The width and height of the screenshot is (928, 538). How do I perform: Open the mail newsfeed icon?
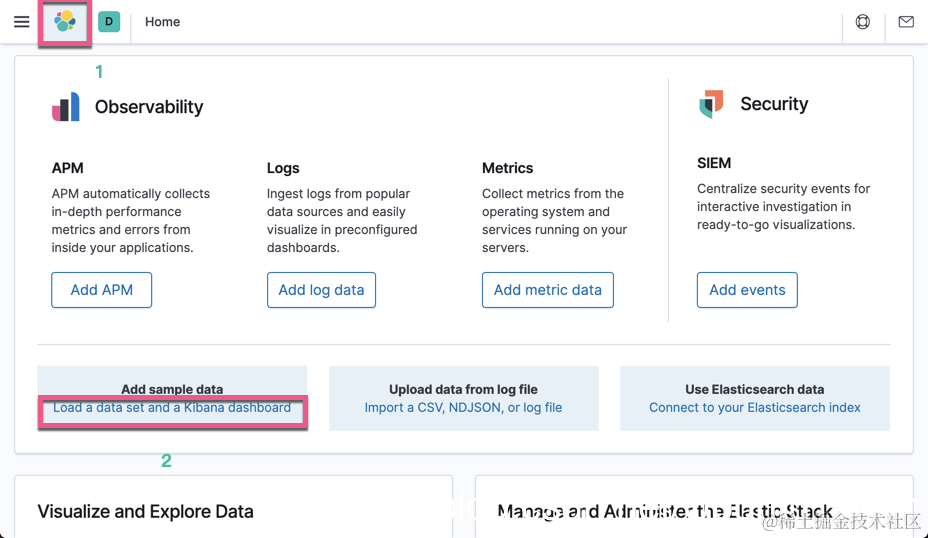[906, 22]
